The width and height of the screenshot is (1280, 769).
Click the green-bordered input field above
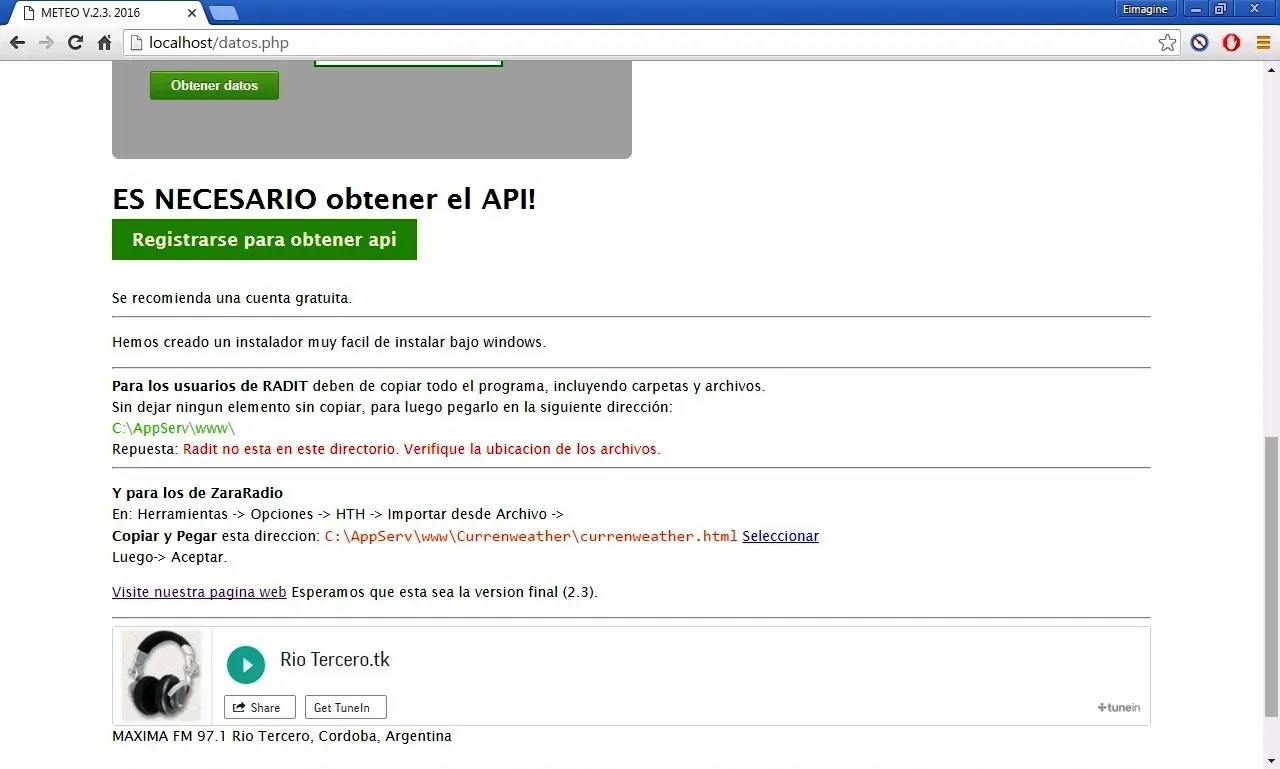pyautogui.click(x=408, y=64)
